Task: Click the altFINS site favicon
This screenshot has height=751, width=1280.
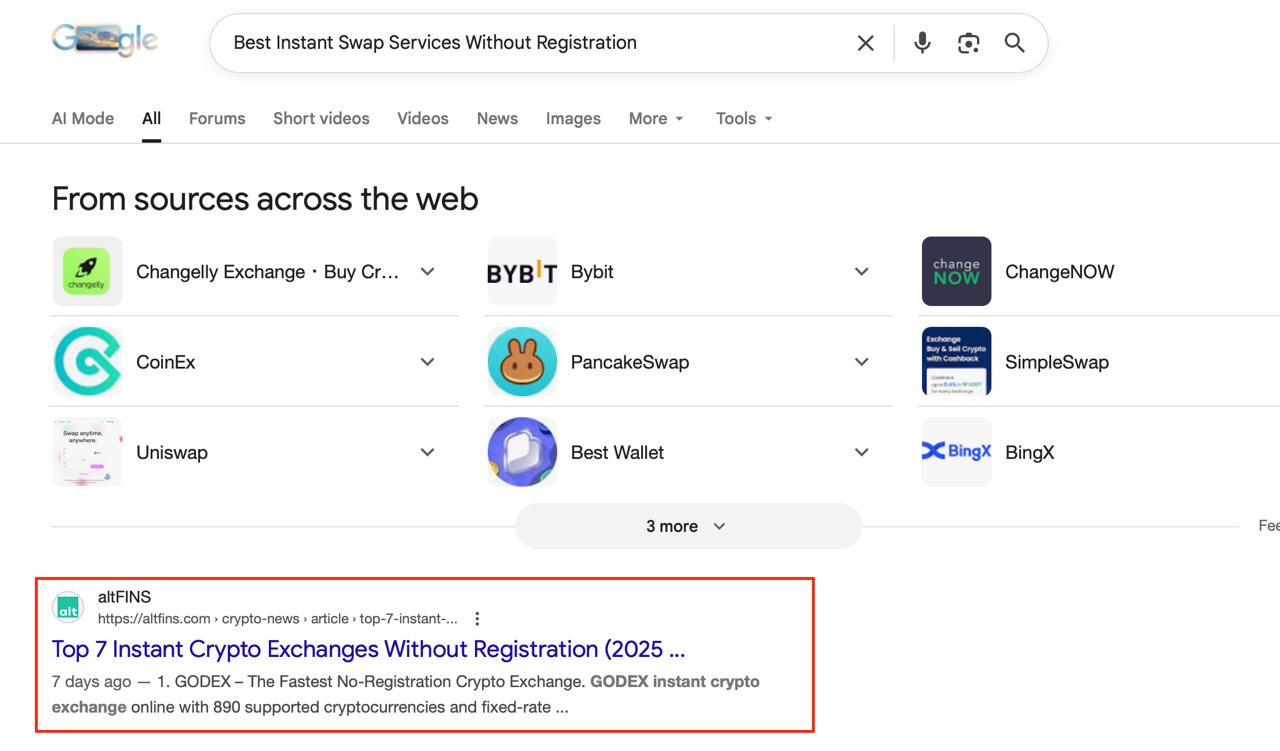Action: point(68,607)
